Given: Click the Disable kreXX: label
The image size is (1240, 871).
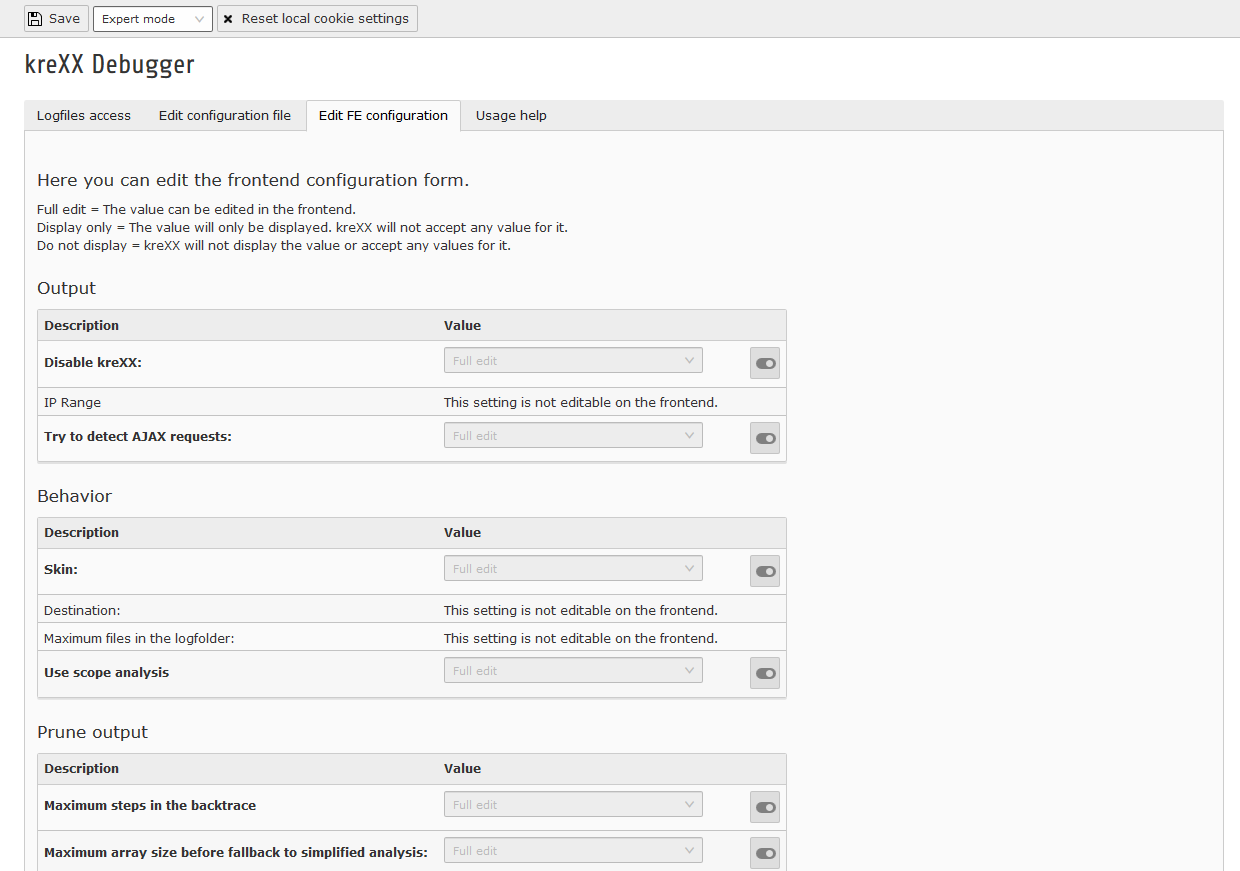Looking at the screenshot, I should tap(93, 363).
